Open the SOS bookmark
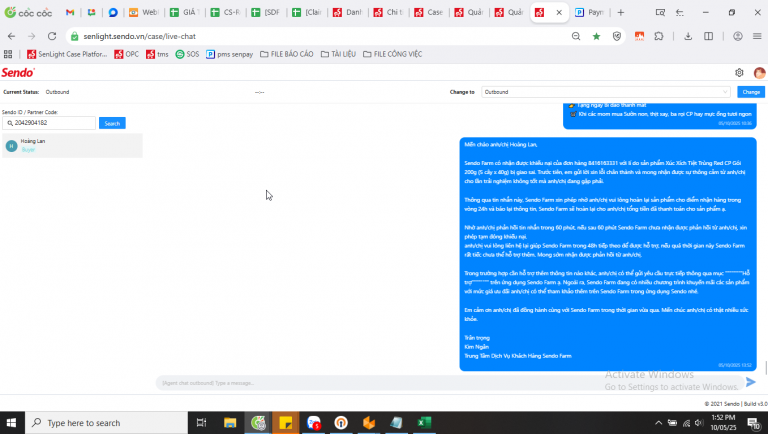This screenshot has height=434, width=768. pyautogui.click(x=187, y=54)
